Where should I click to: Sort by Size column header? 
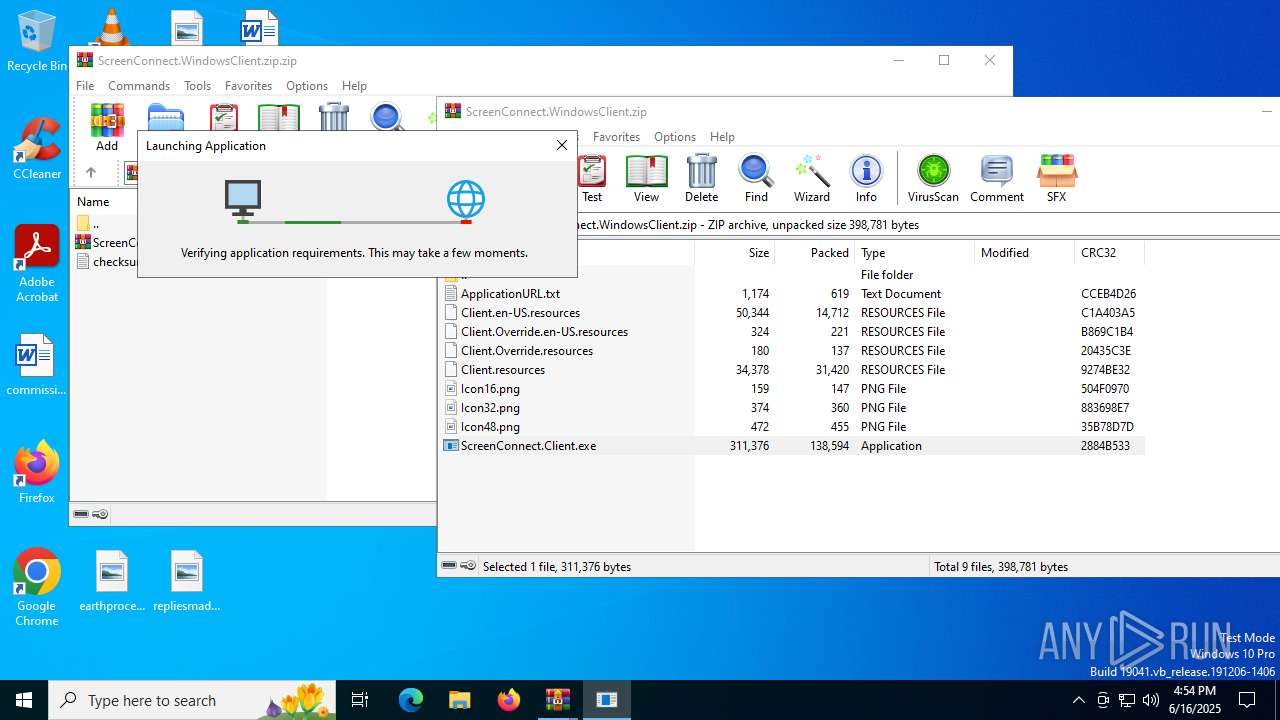click(x=734, y=253)
